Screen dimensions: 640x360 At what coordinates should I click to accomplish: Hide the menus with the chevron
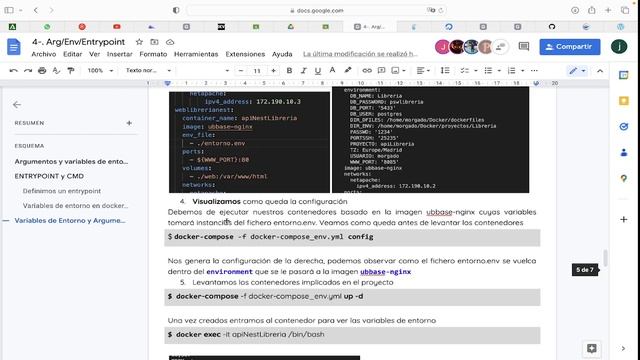[600, 71]
